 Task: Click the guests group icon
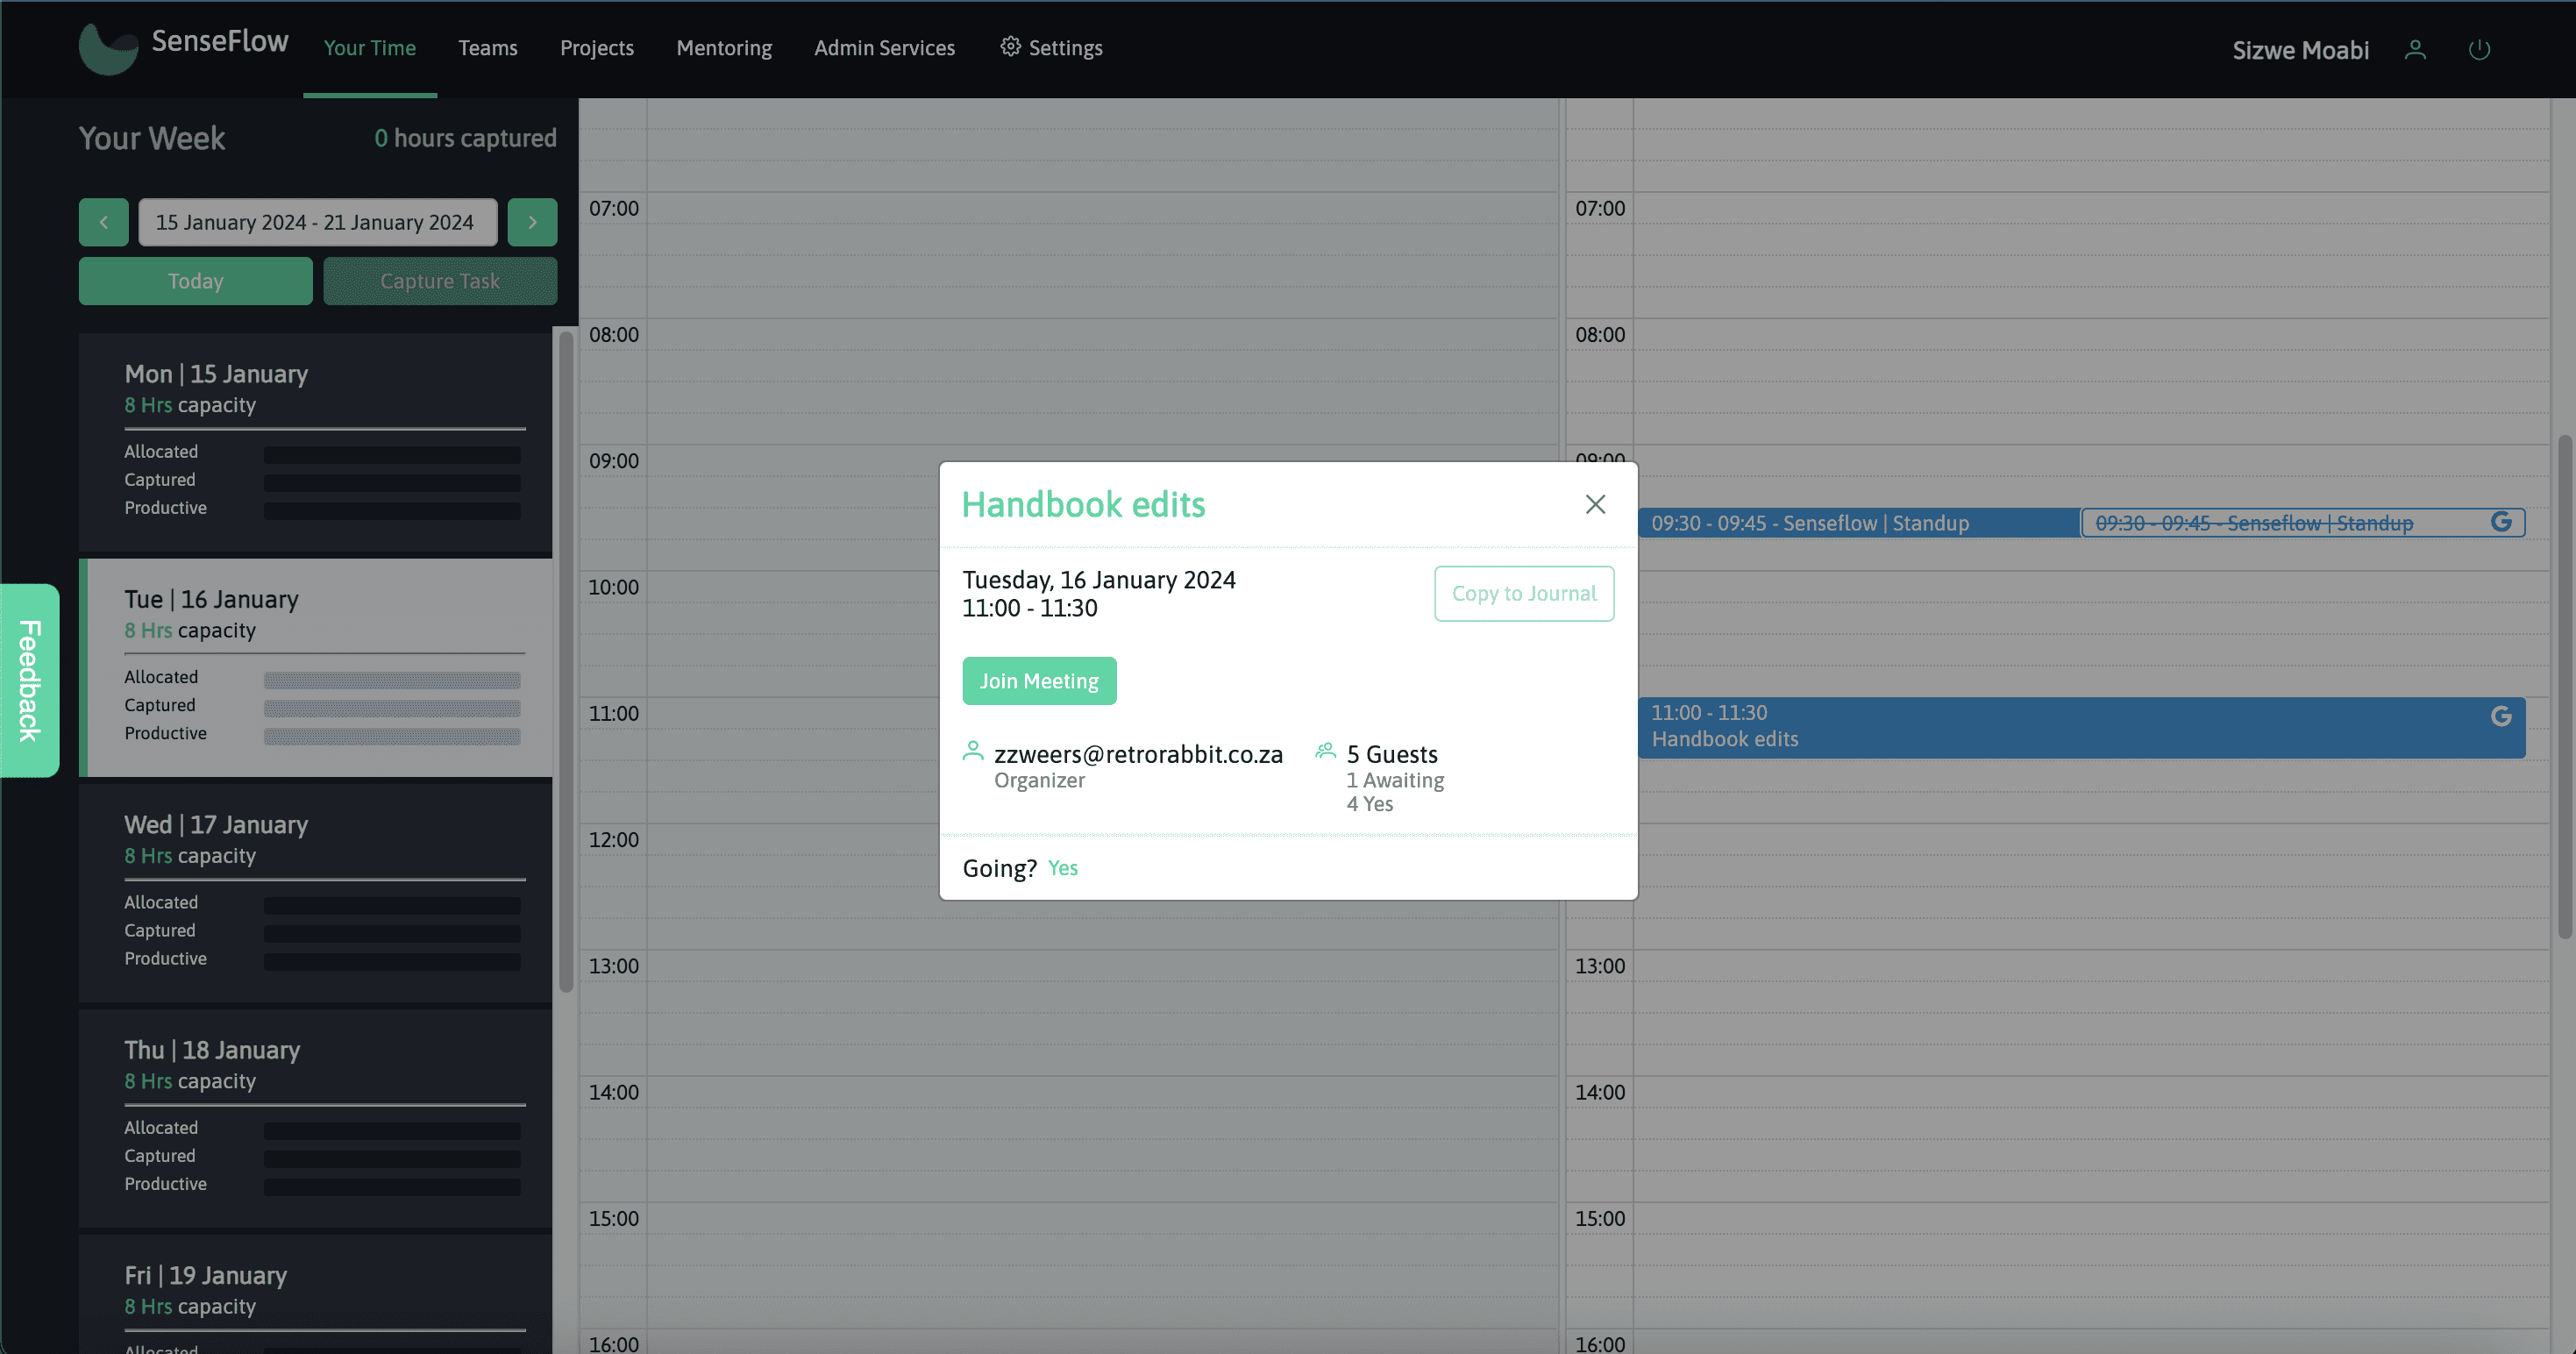point(1325,751)
